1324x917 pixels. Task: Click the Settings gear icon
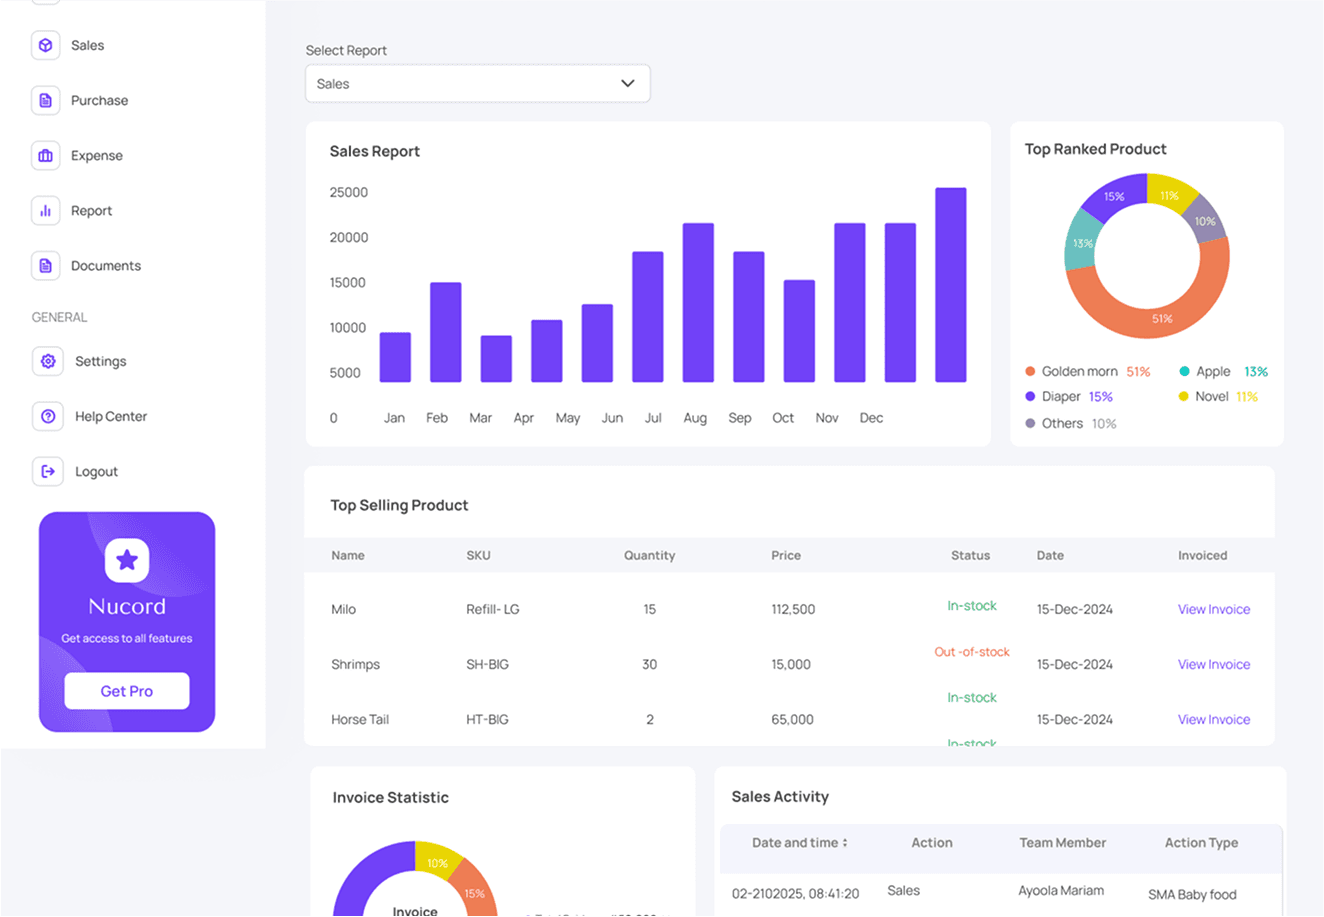pyautogui.click(x=48, y=361)
